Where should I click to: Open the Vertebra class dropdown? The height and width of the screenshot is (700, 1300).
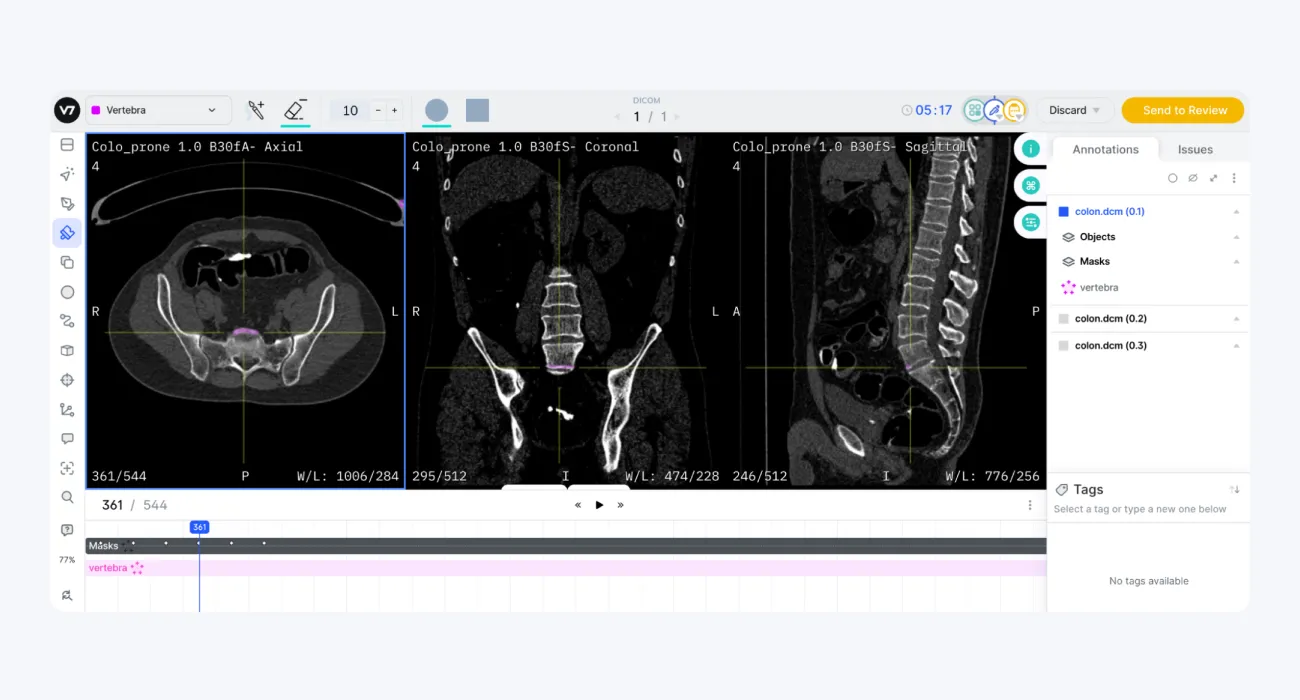coord(210,110)
